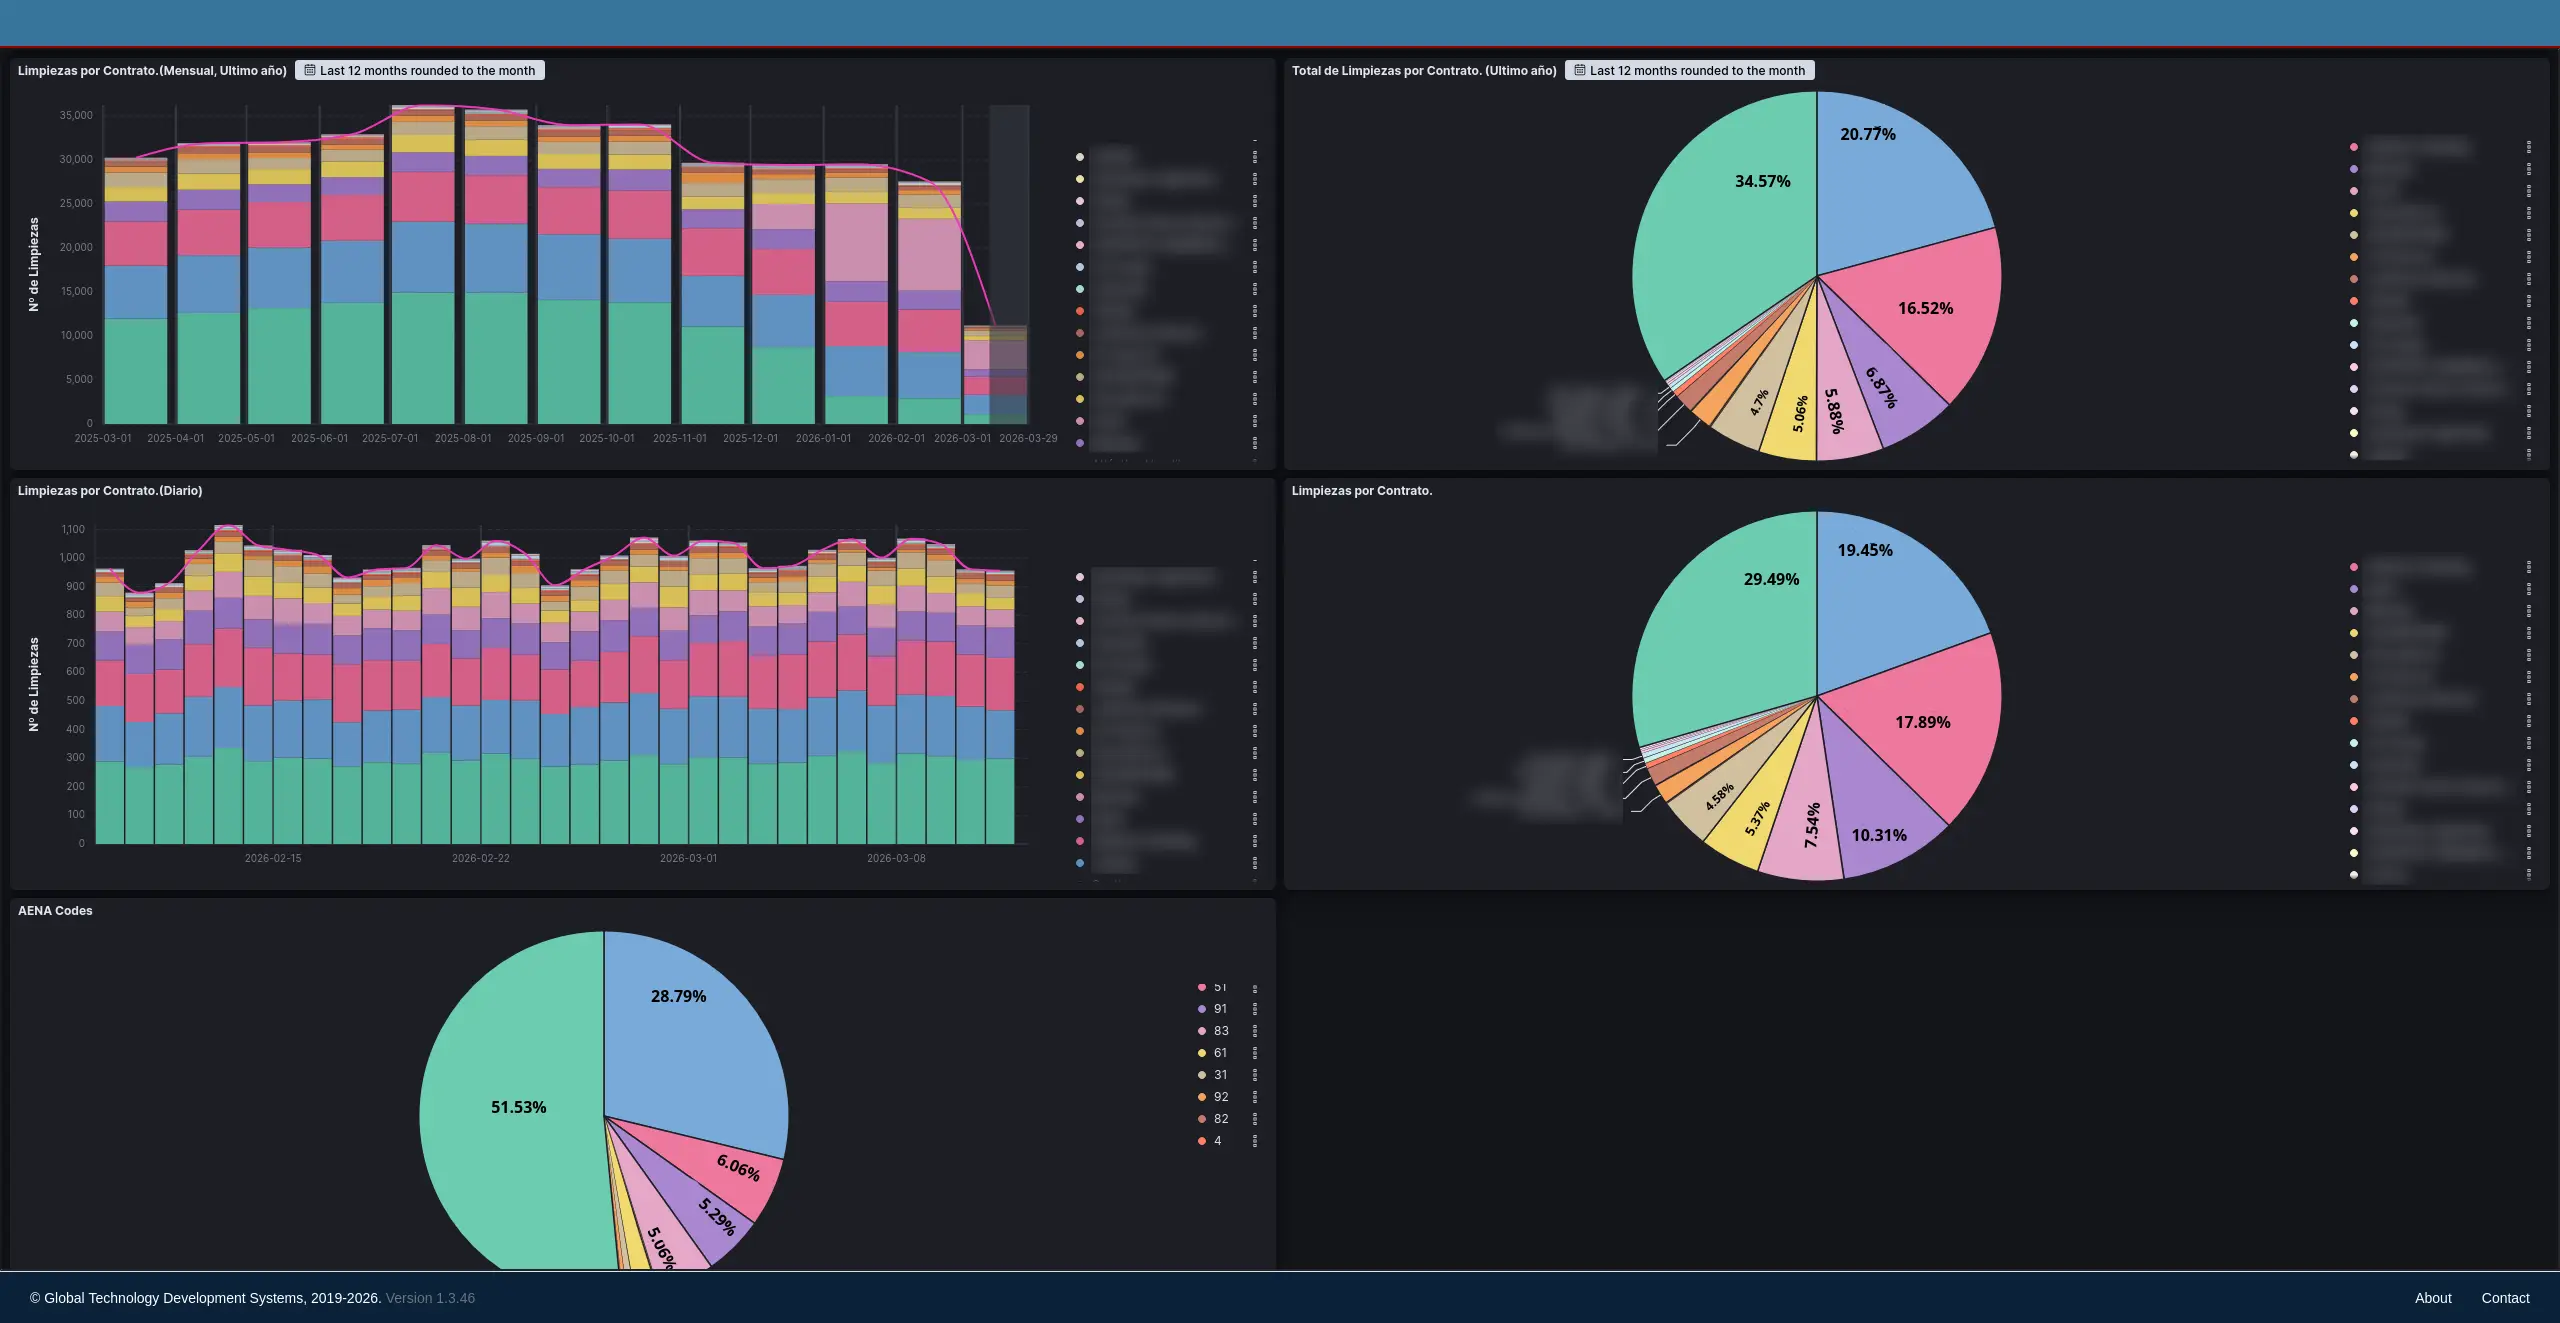This screenshot has height=1323, width=2560.
Task: Click the Limpiezas por Contrato.(Diario) panel title
Action: 110,491
